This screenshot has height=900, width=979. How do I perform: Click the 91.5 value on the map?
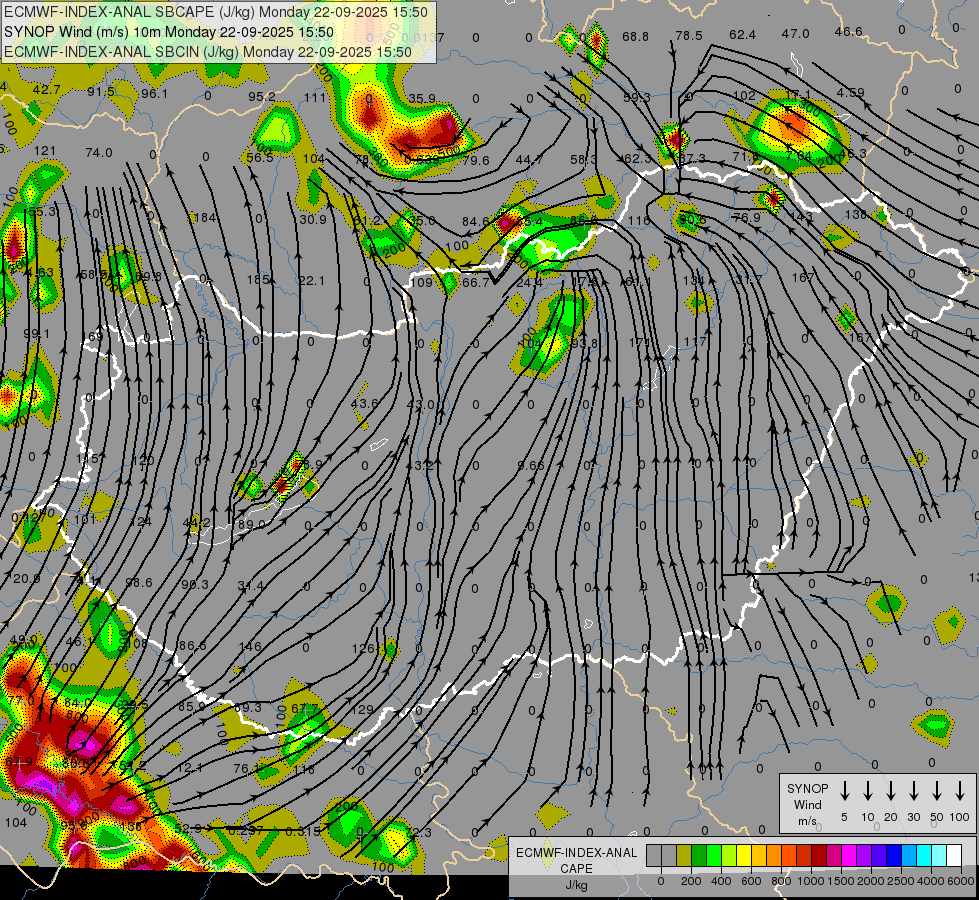pyautogui.click(x=101, y=92)
